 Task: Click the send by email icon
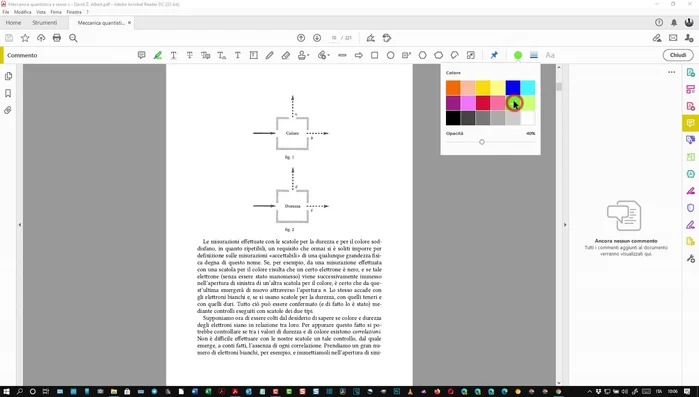point(673,38)
